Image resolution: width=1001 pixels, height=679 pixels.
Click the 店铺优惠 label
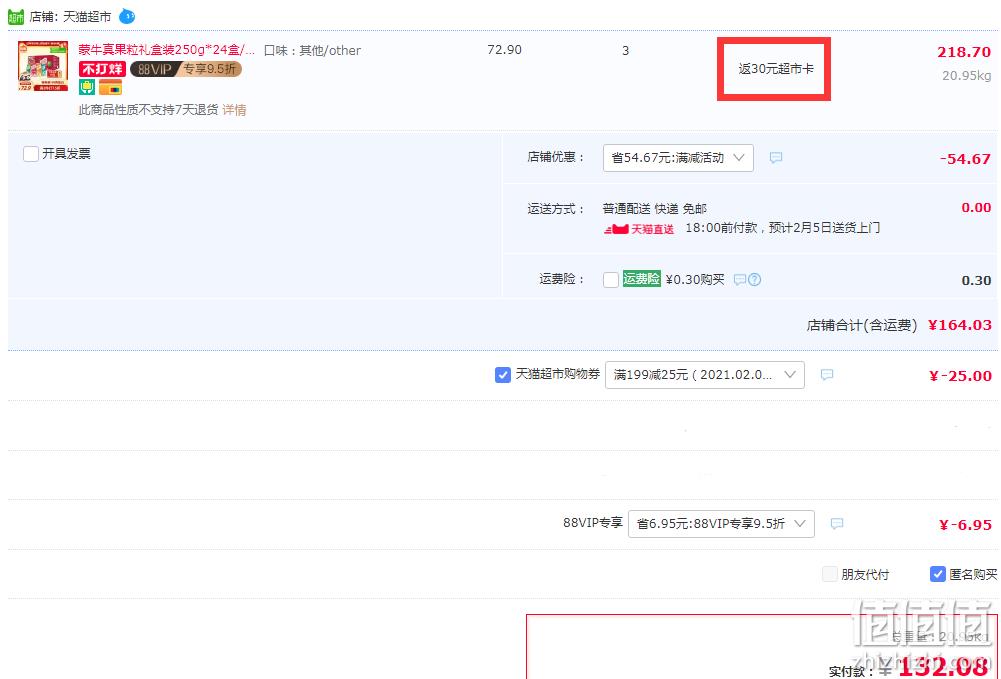tap(555, 157)
